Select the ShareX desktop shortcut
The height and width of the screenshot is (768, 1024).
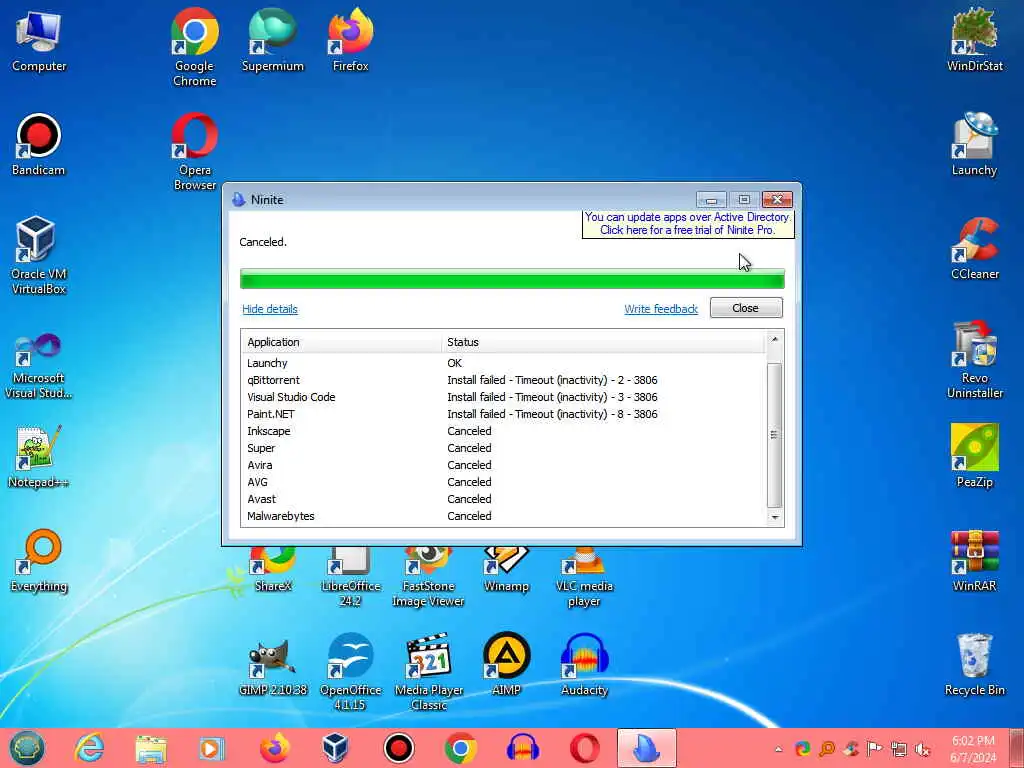pos(272,569)
